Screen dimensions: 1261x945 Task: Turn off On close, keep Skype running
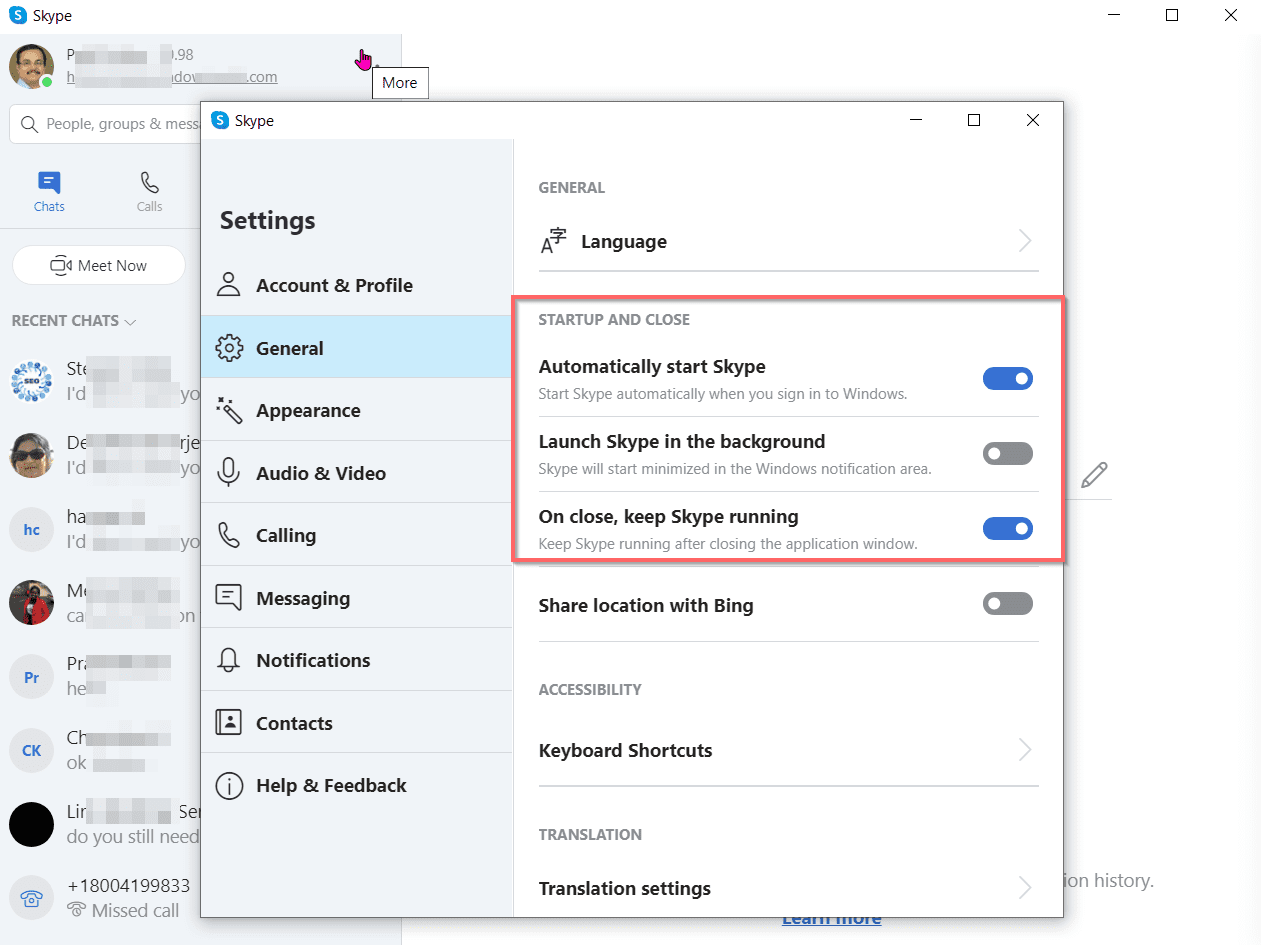pos(1007,529)
